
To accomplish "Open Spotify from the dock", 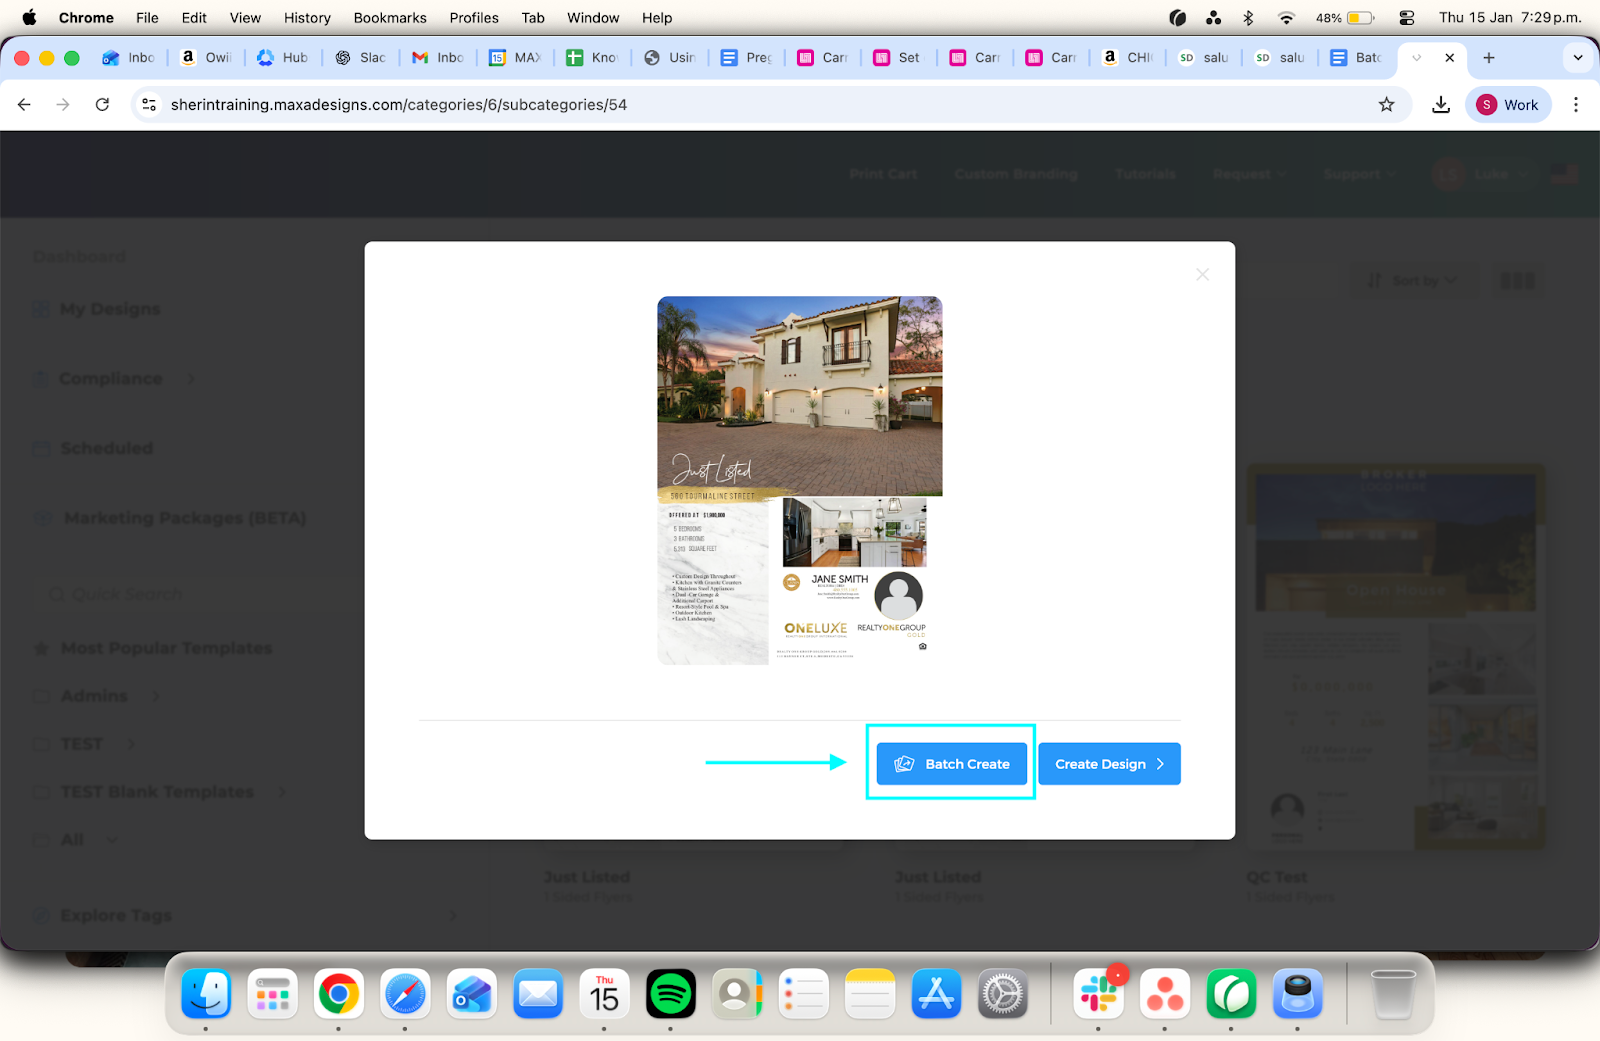I will click(x=670, y=994).
